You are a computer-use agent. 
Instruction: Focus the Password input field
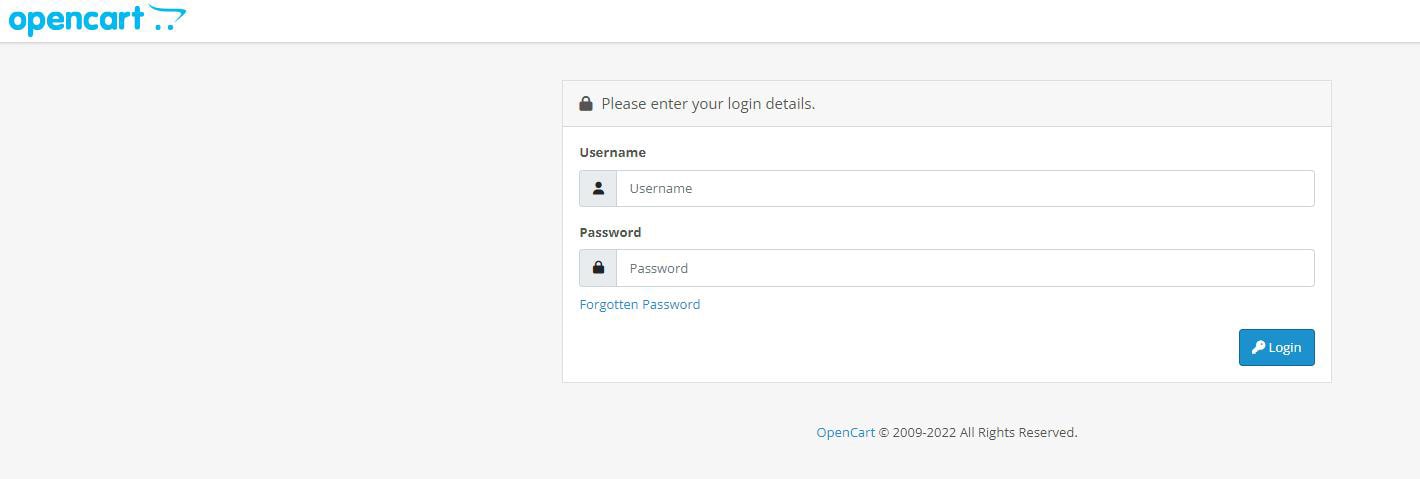(964, 268)
